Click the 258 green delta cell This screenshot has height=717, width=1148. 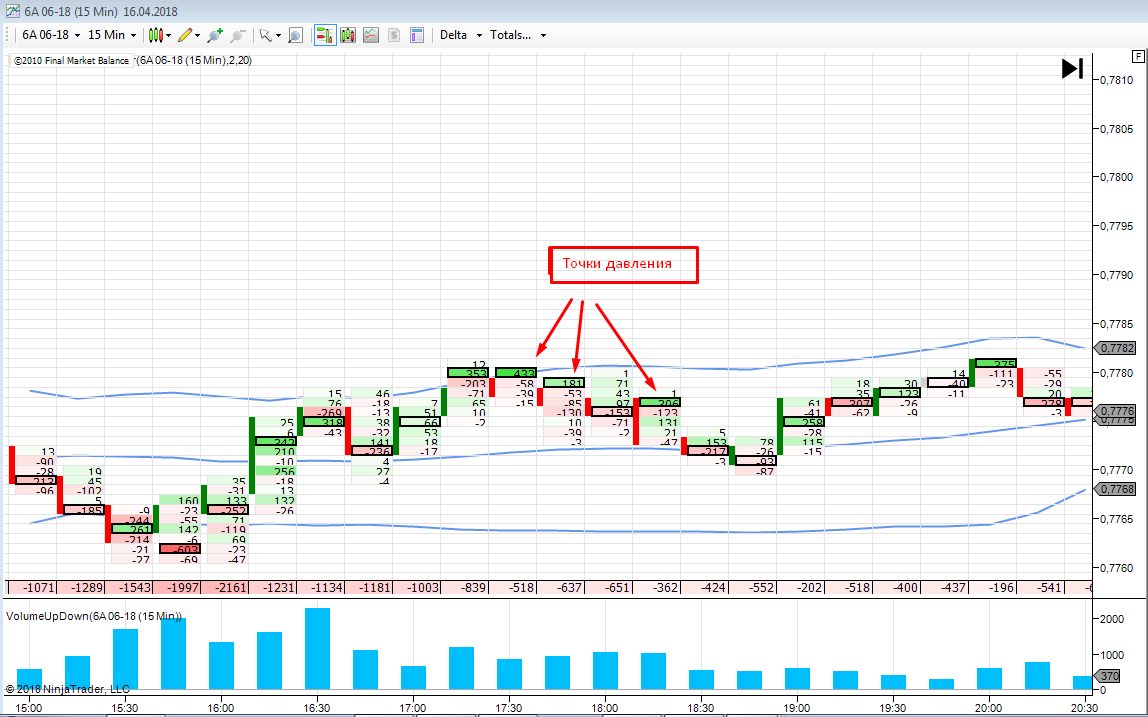803,422
